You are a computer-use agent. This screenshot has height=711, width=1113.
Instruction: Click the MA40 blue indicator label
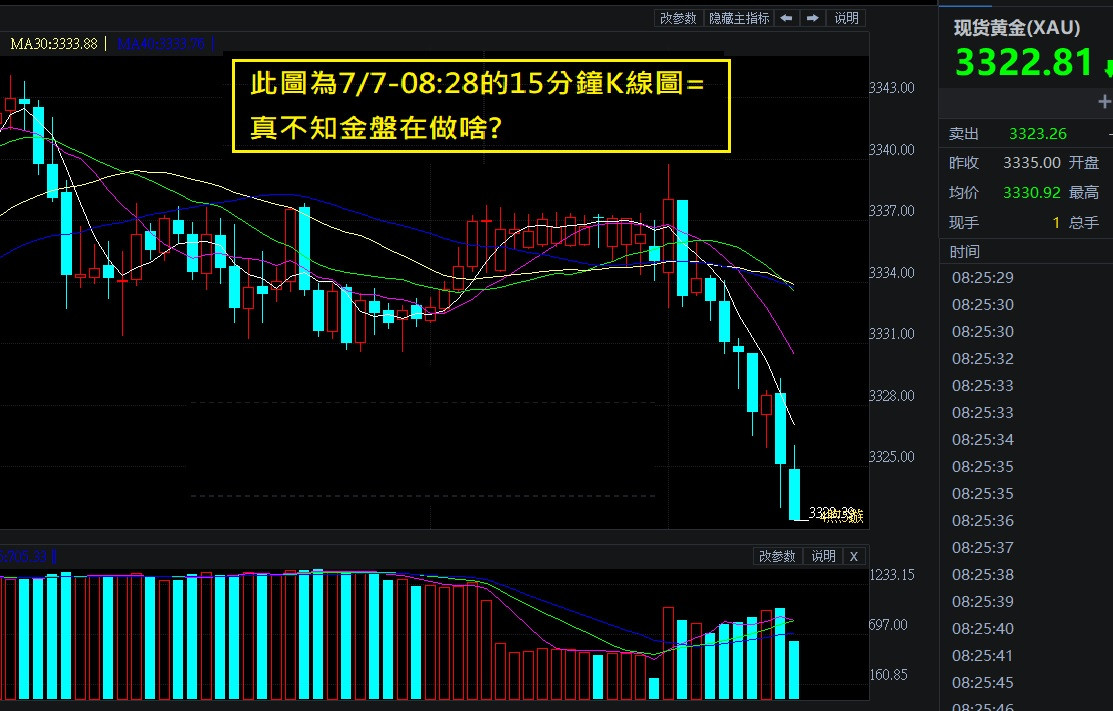coord(161,44)
